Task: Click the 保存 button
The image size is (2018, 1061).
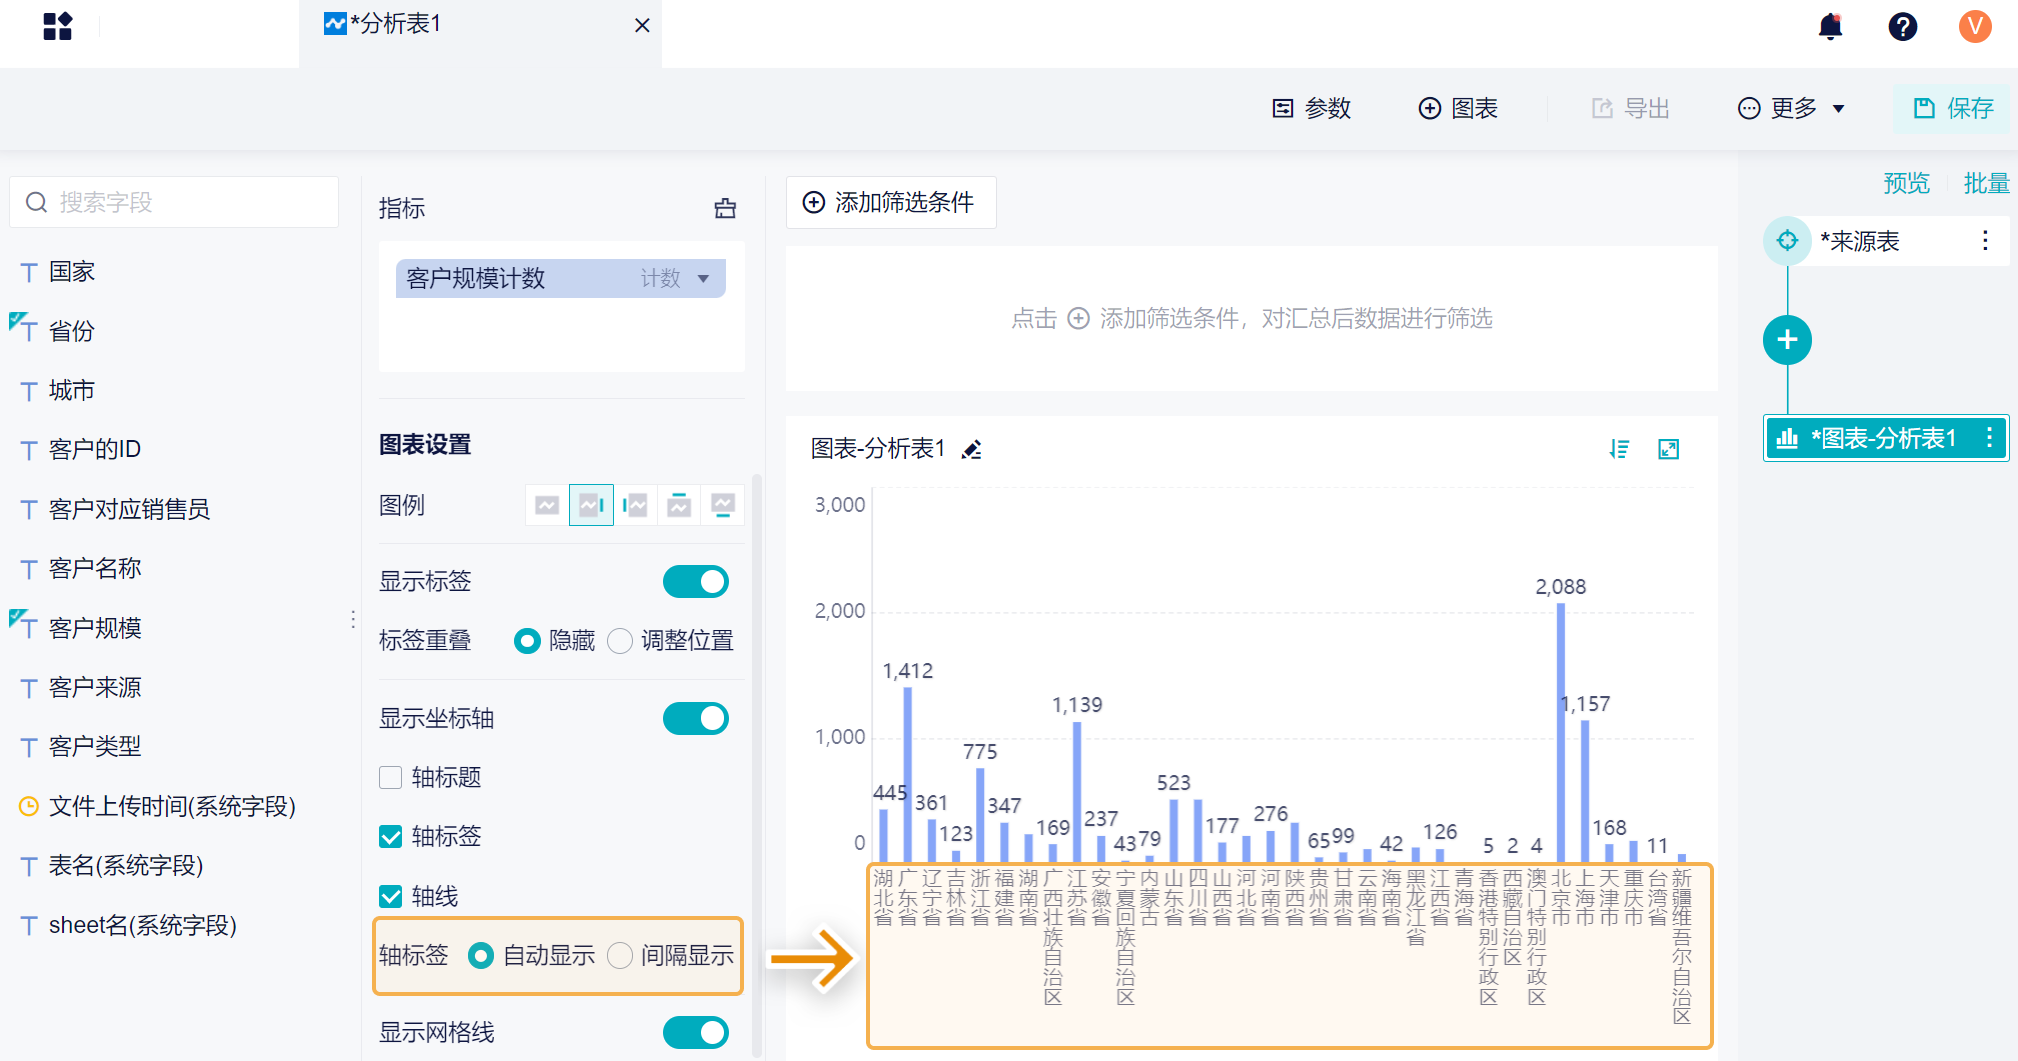Action: coord(1953,108)
